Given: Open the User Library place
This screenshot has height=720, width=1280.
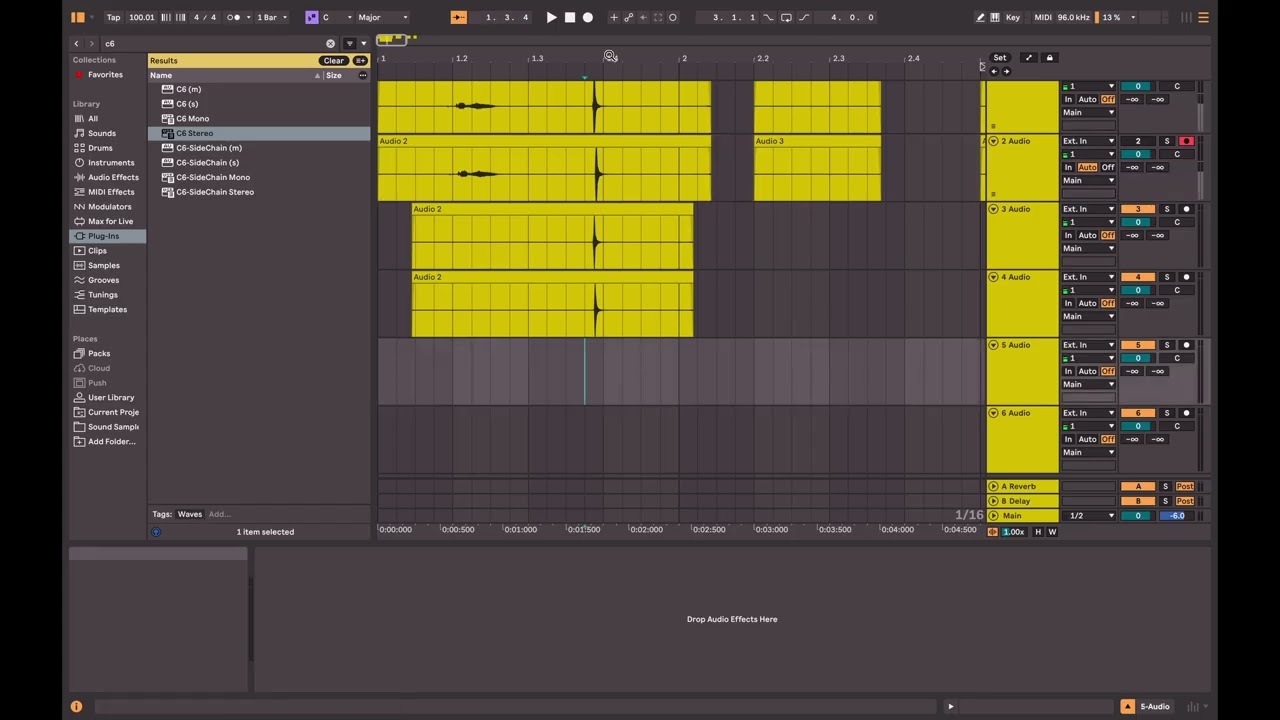Looking at the screenshot, I should (x=110, y=397).
